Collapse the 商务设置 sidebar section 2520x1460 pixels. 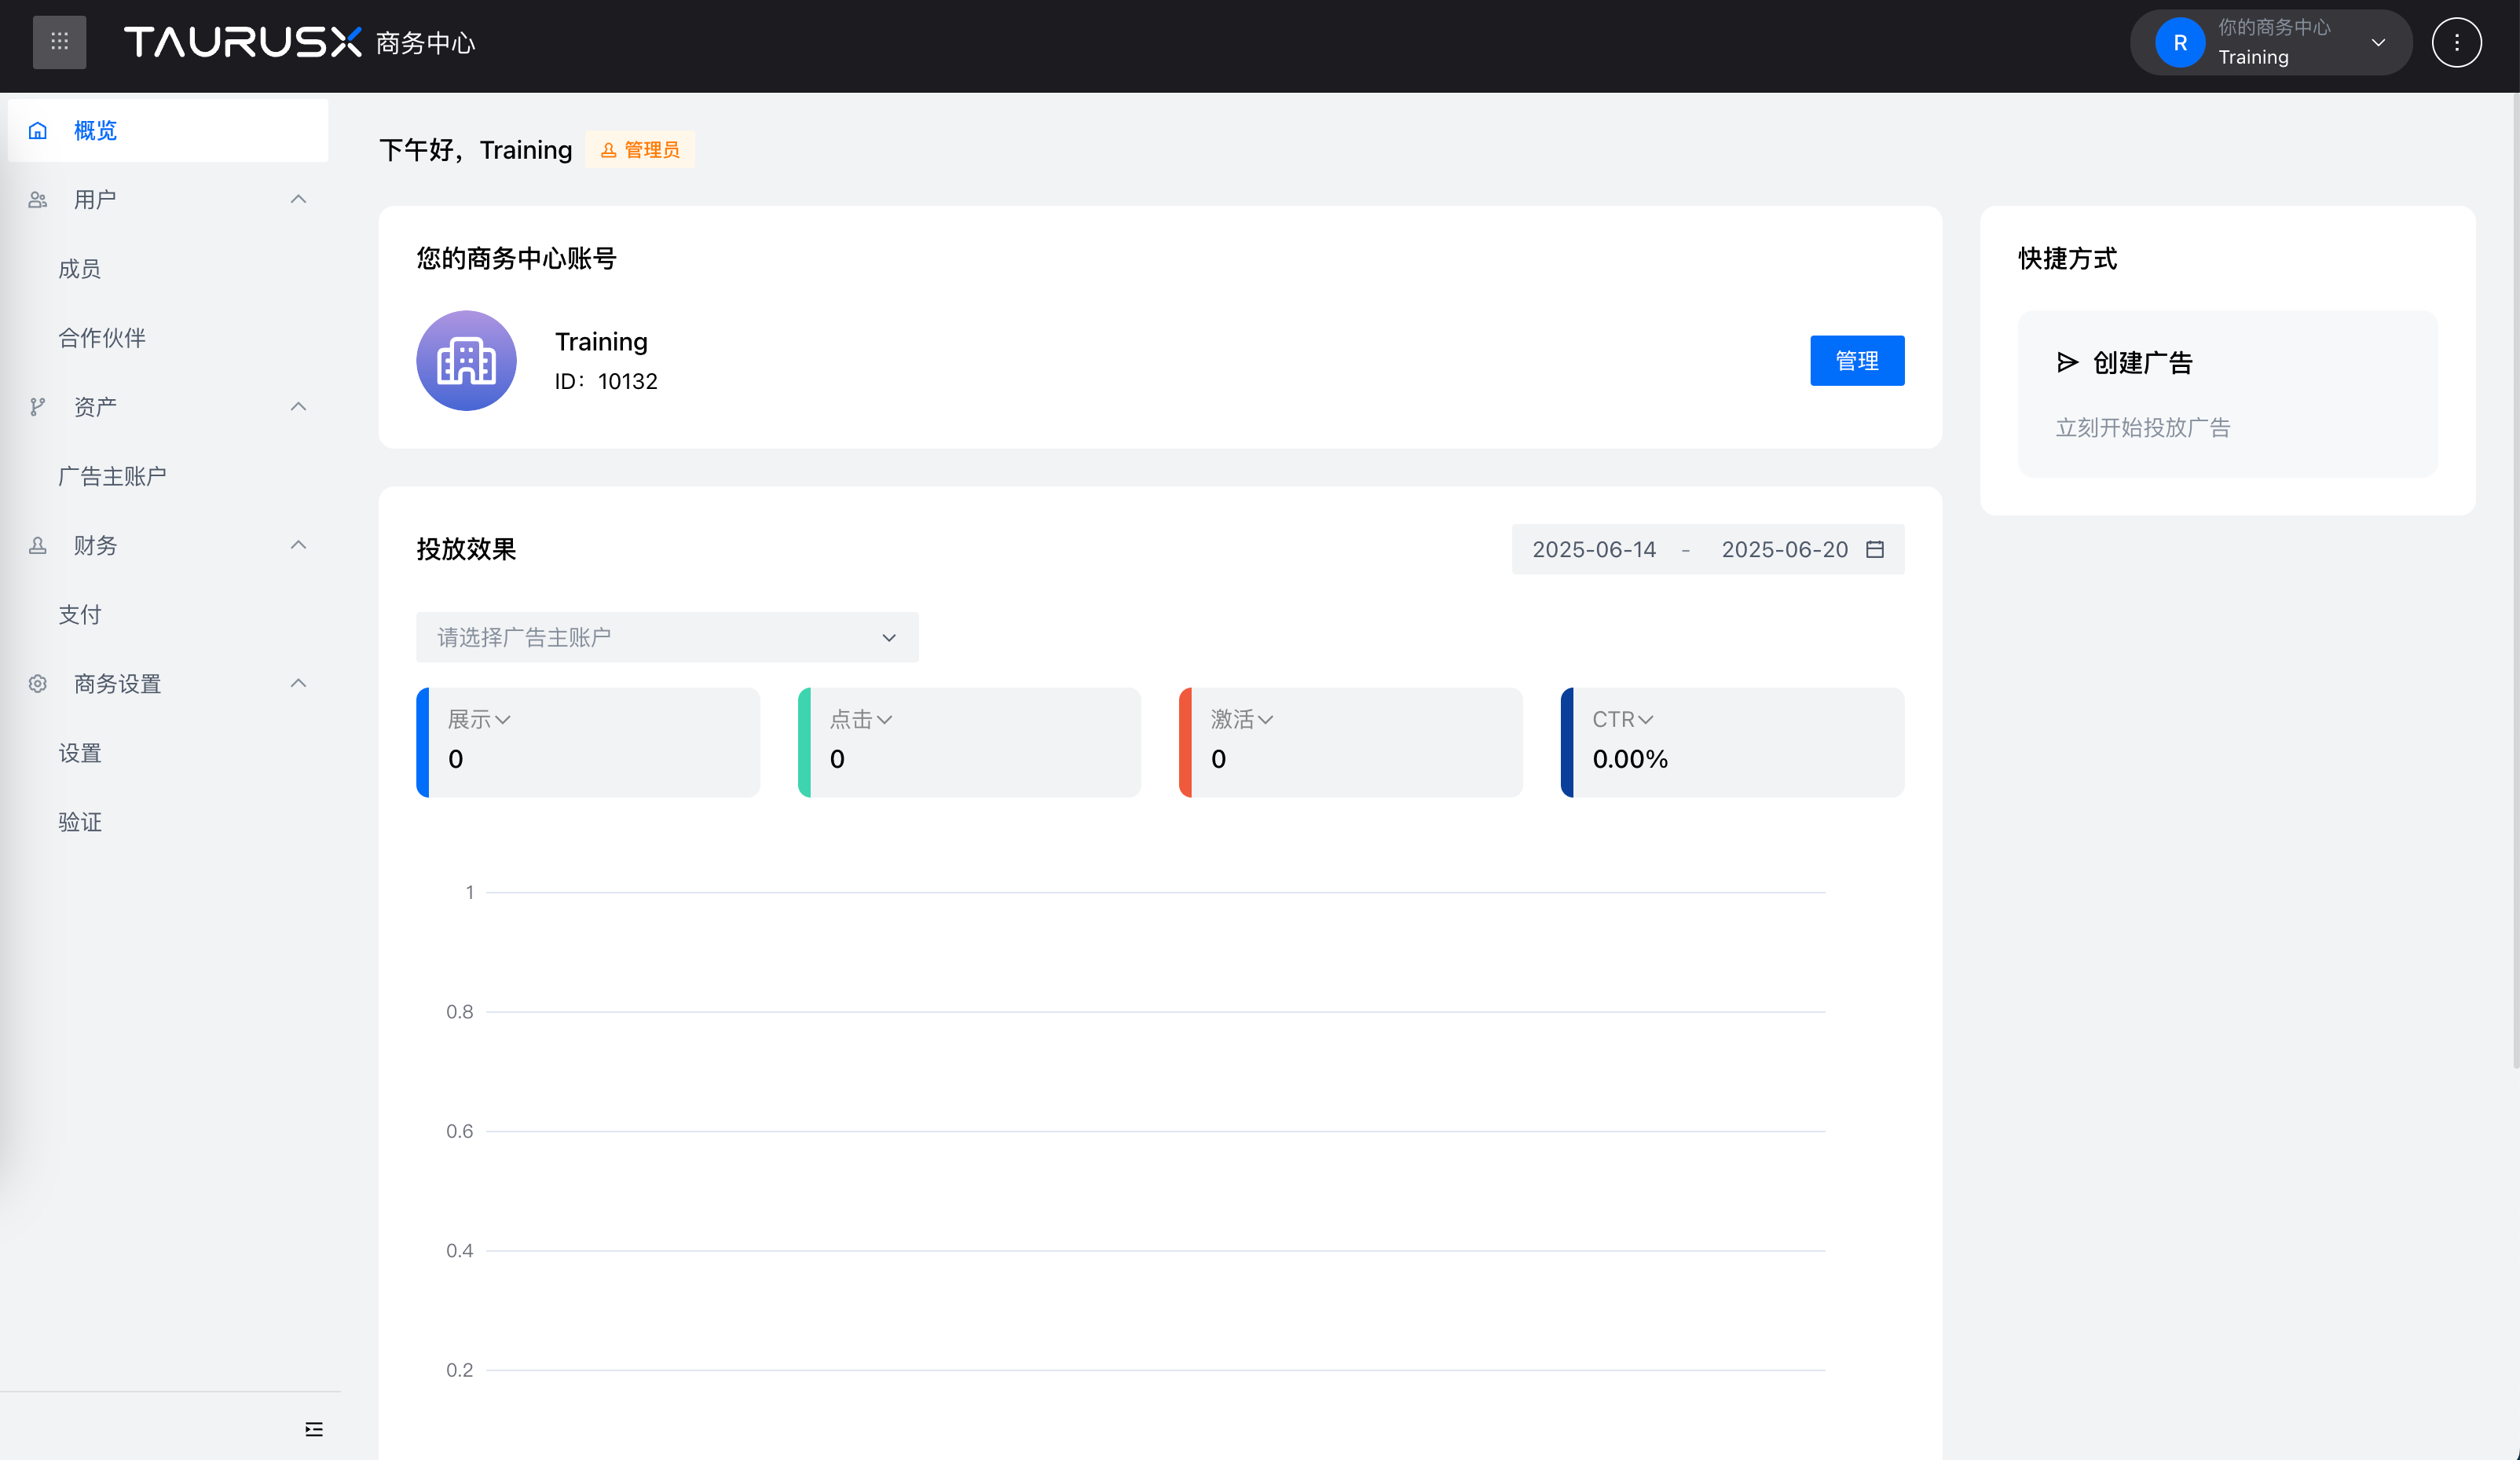[x=298, y=684]
